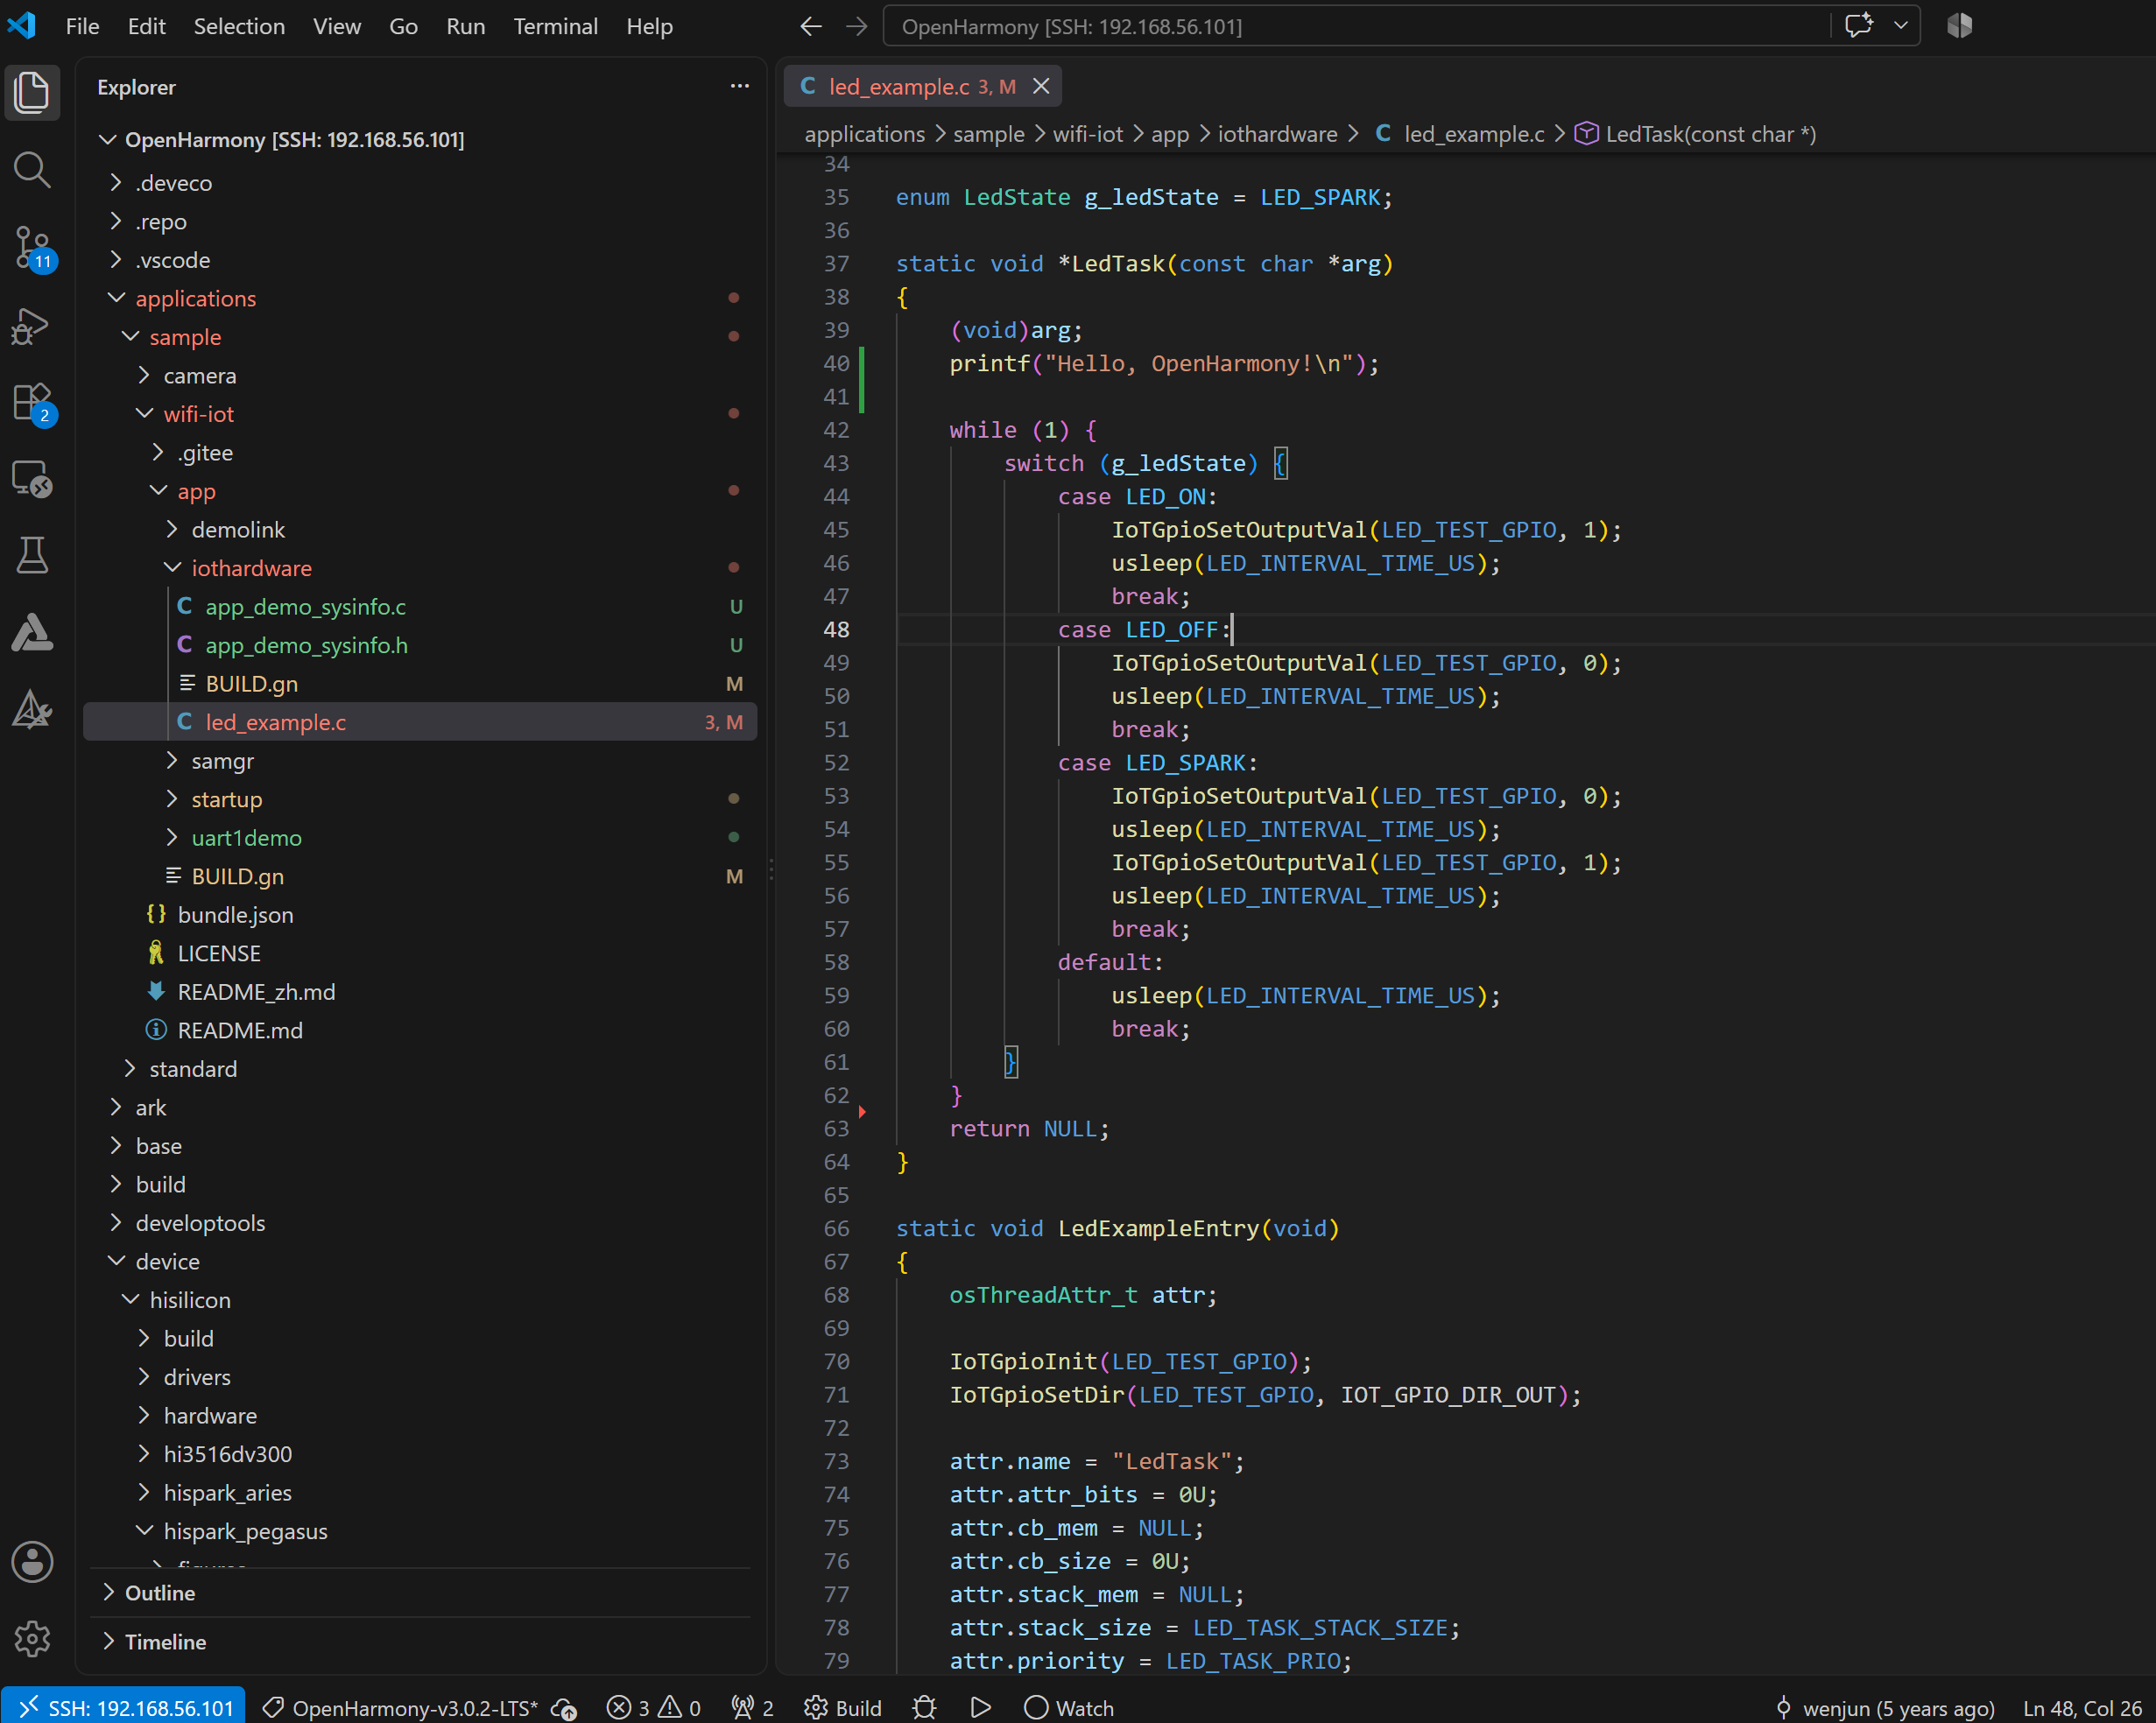The width and height of the screenshot is (2156, 1723).
Task: Open the chat icon in title bar
Action: (1858, 26)
